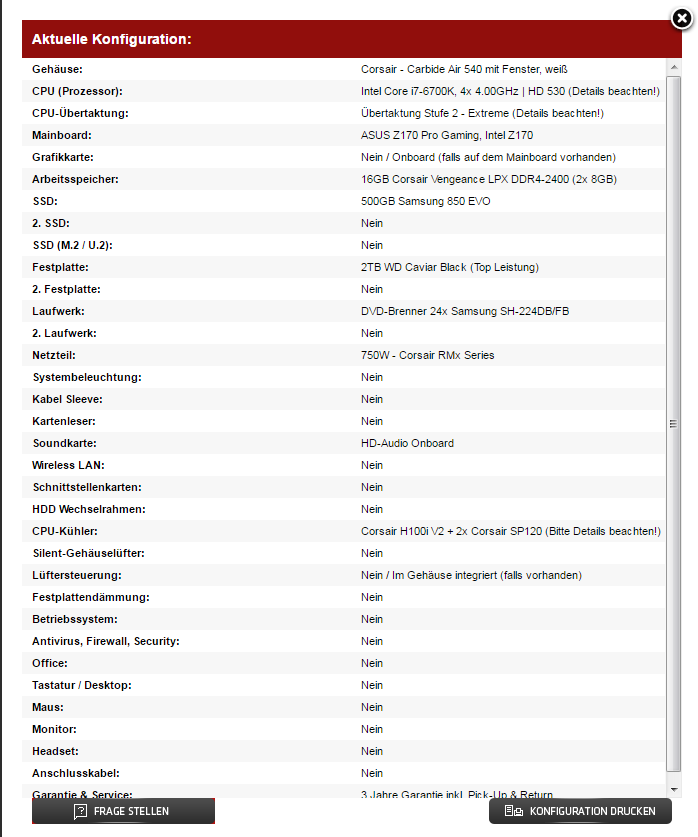Click 'Antivirus, Firewall, Security:' label
The image size is (698, 837).
click(x=106, y=641)
